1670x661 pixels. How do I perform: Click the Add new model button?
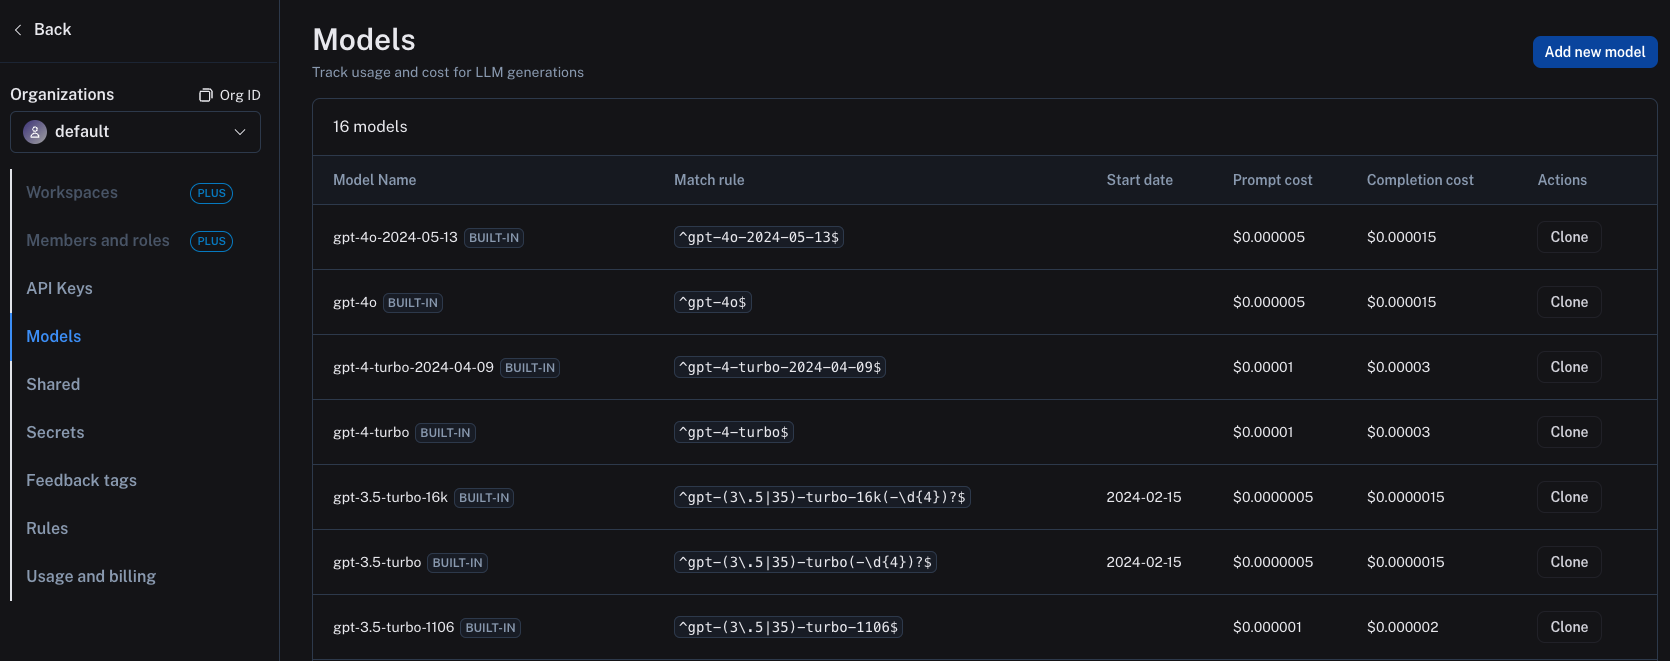pos(1594,52)
